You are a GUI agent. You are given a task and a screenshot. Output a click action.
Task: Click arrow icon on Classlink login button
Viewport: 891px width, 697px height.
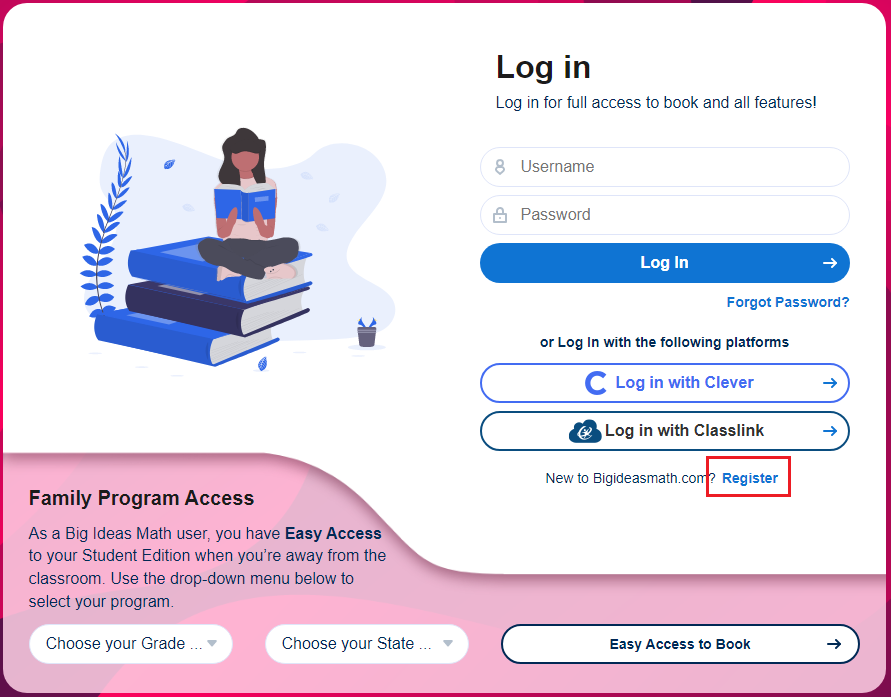tap(830, 431)
